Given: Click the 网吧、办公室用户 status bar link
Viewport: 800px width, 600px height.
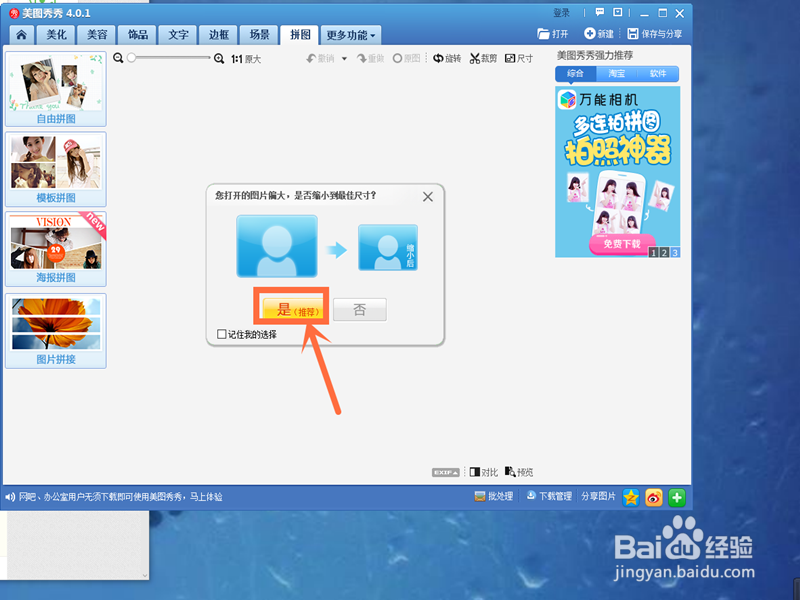Looking at the screenshot, I should [120, 496].
